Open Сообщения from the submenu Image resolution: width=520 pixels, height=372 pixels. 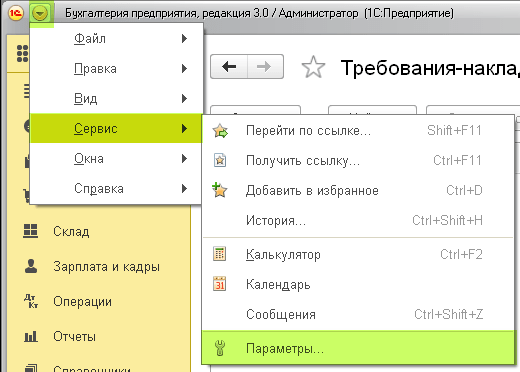click(358, 315)
